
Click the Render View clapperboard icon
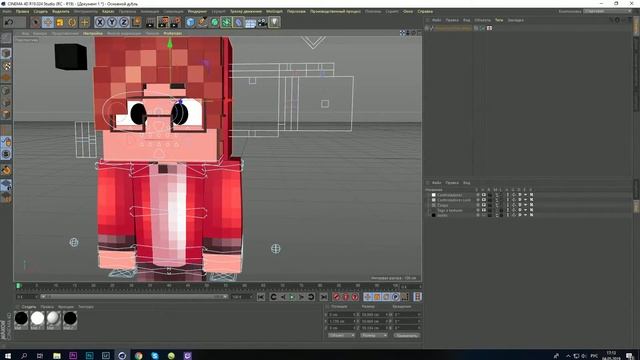pyautogui.click(x=151, y=22)
